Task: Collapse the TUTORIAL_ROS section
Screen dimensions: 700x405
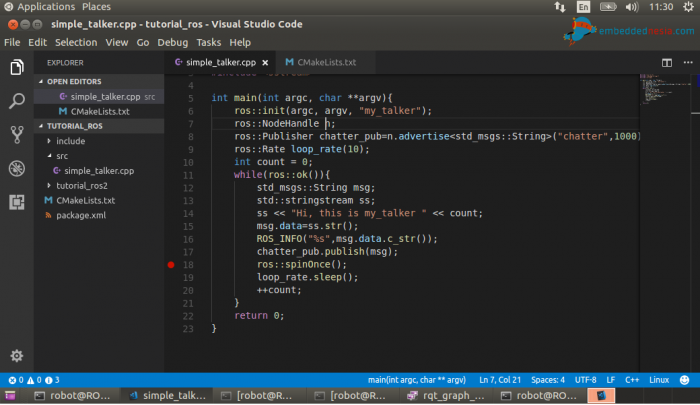Action: pyautogui.click(x=99, y=126)
